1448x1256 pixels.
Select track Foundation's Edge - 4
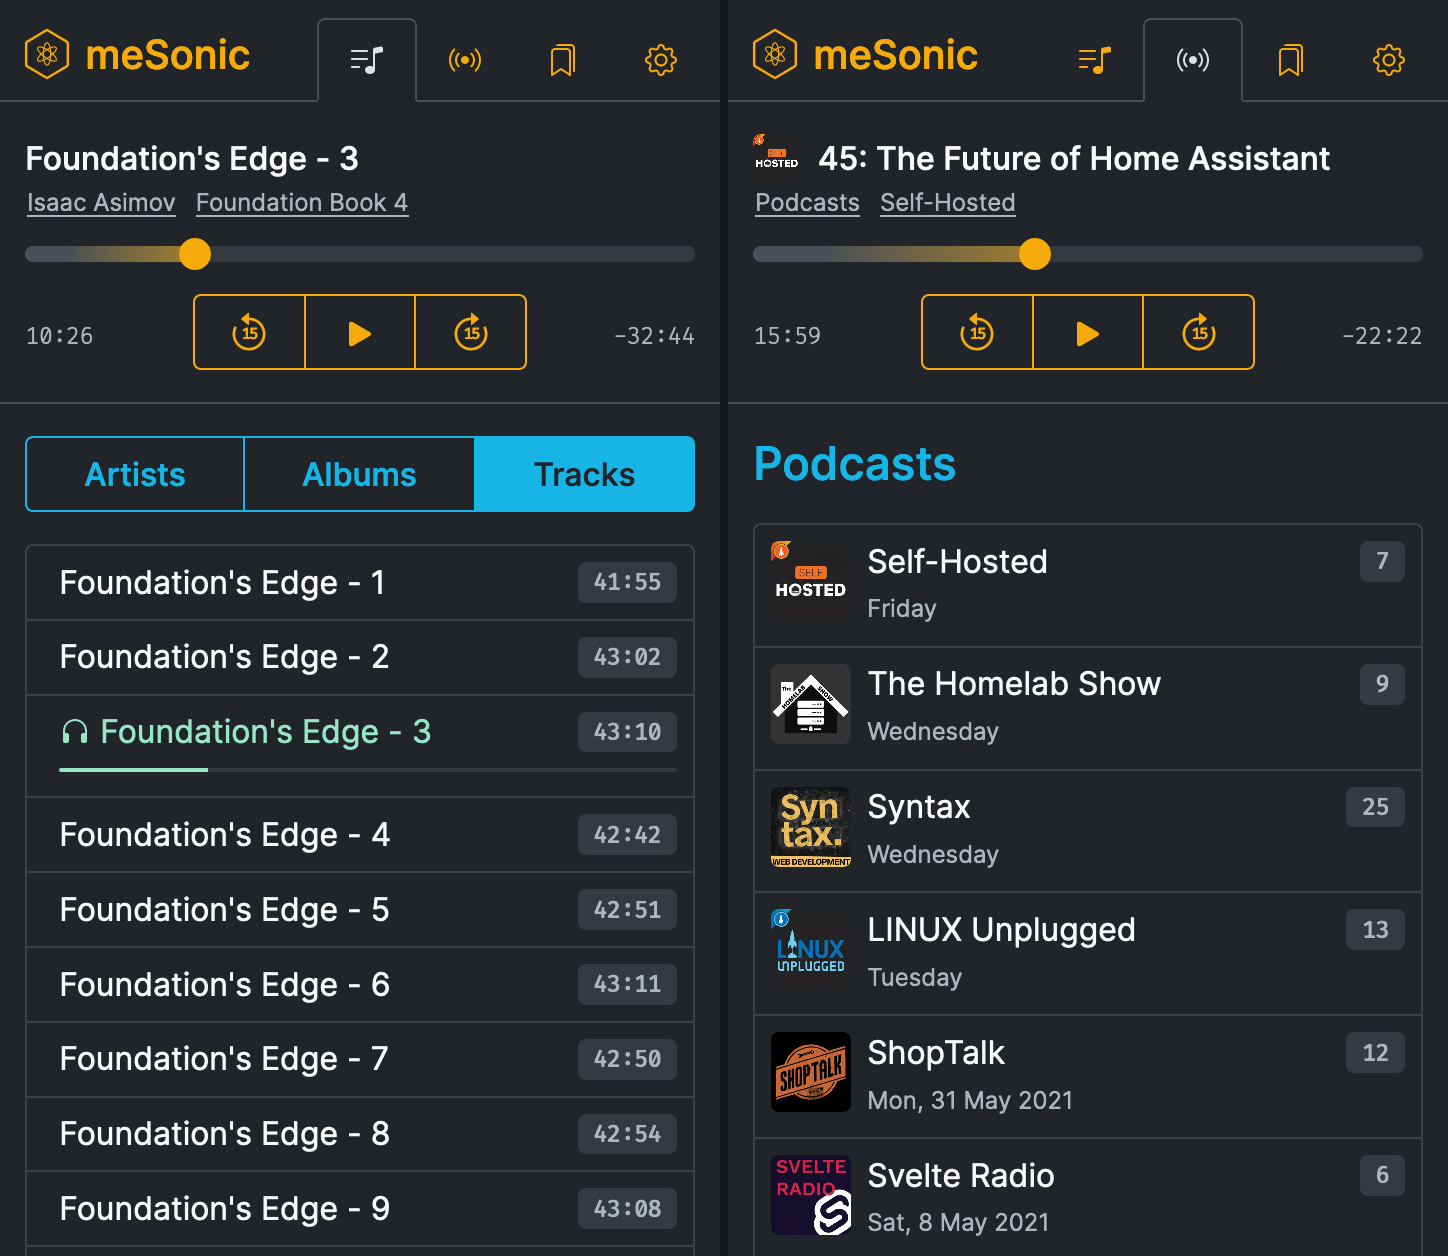[x=360, y=835]
